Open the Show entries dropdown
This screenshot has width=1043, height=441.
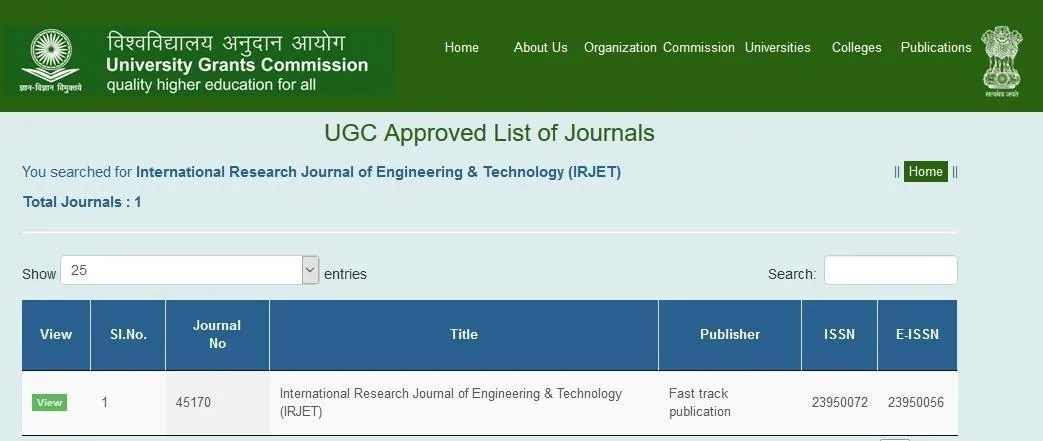(190, 270)
